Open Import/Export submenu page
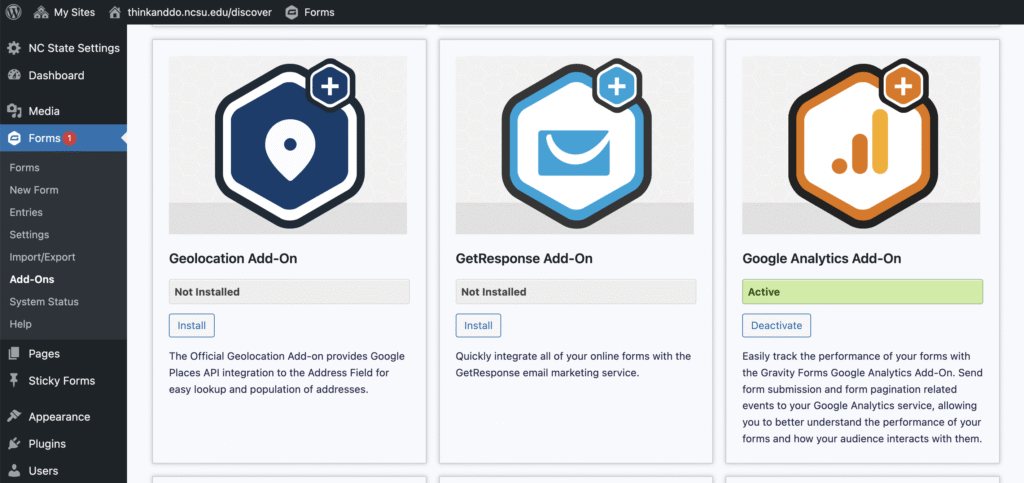The width and height of the screenshot is (1024, 483). coord(42,257)
